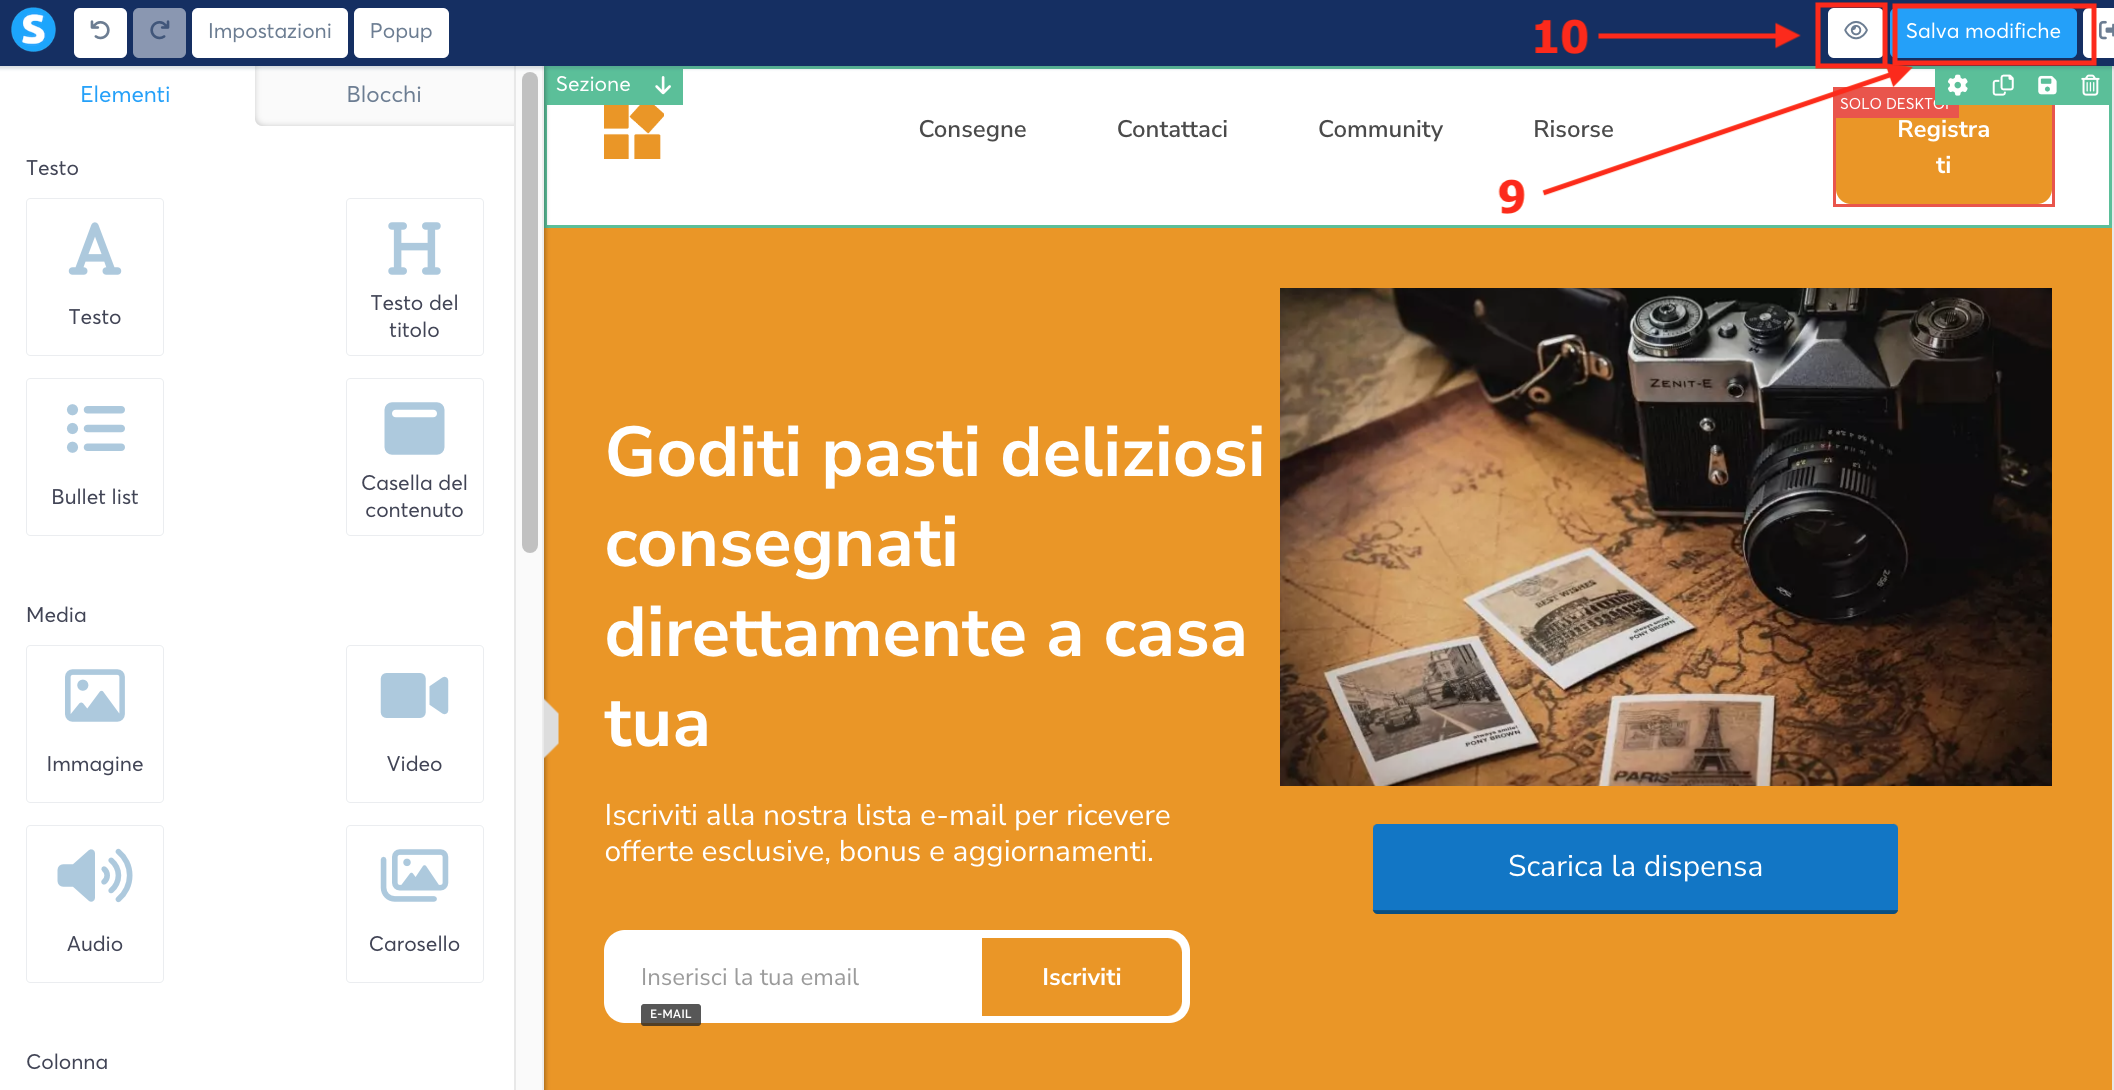Choose the Carosello element
2114x1090 pixels.
(414, 903)
